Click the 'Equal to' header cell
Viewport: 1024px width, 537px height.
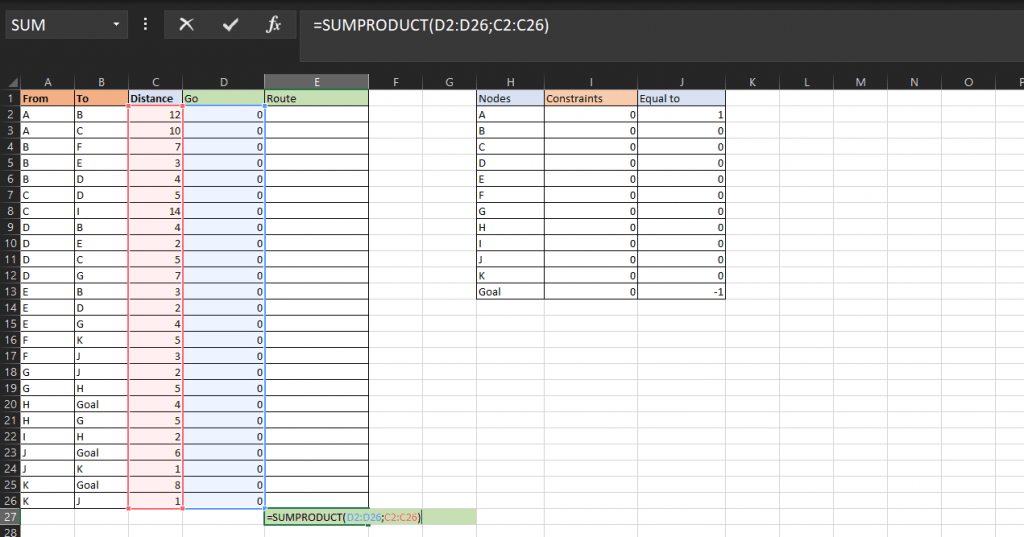(x=682, y=99)
